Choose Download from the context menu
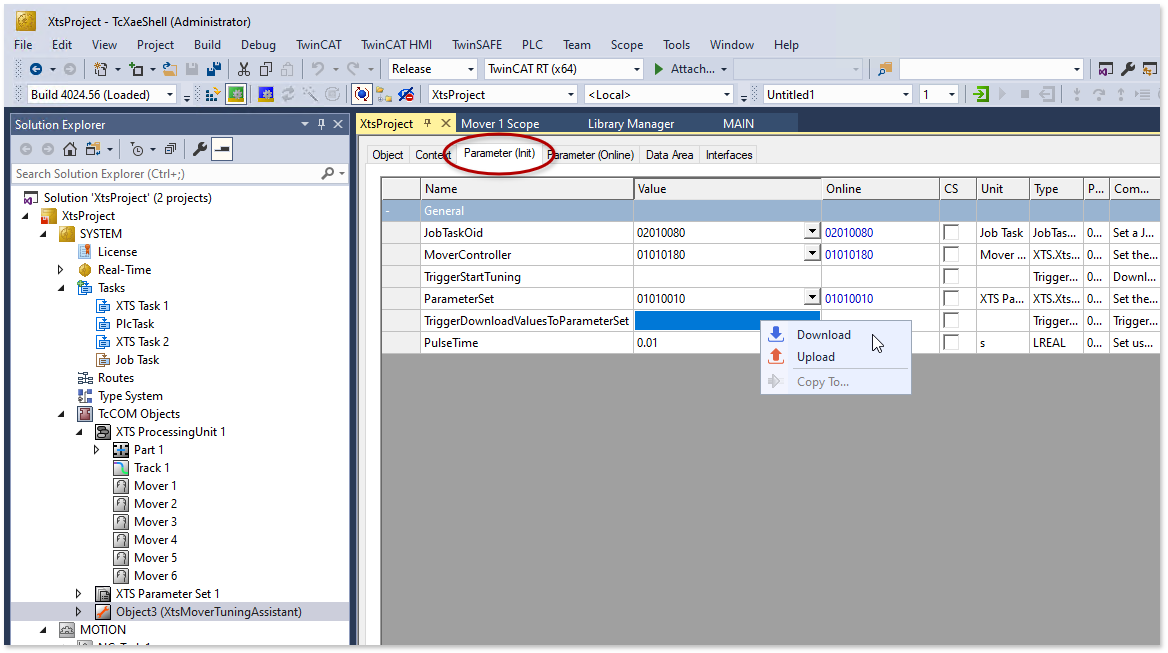This screenshot has height=653, width=1168. coord(823,334)
